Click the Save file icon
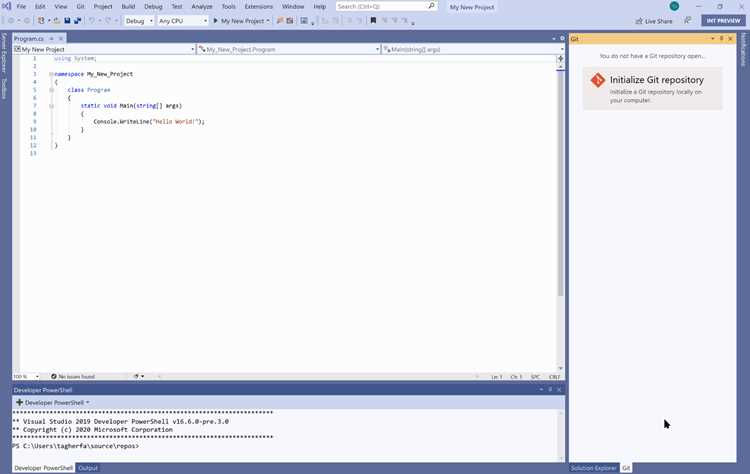 pyautogui.click(x=67, y=21)
